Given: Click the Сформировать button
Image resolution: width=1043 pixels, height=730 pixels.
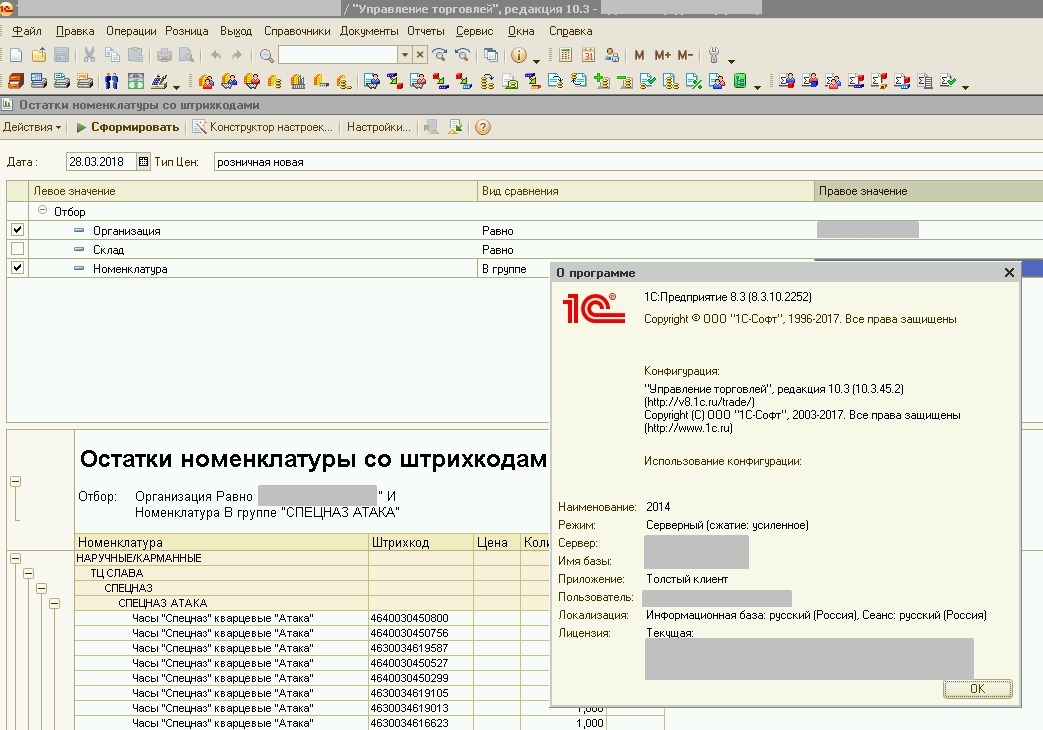Looking at the screenshot, I should (x=127, y=127).
